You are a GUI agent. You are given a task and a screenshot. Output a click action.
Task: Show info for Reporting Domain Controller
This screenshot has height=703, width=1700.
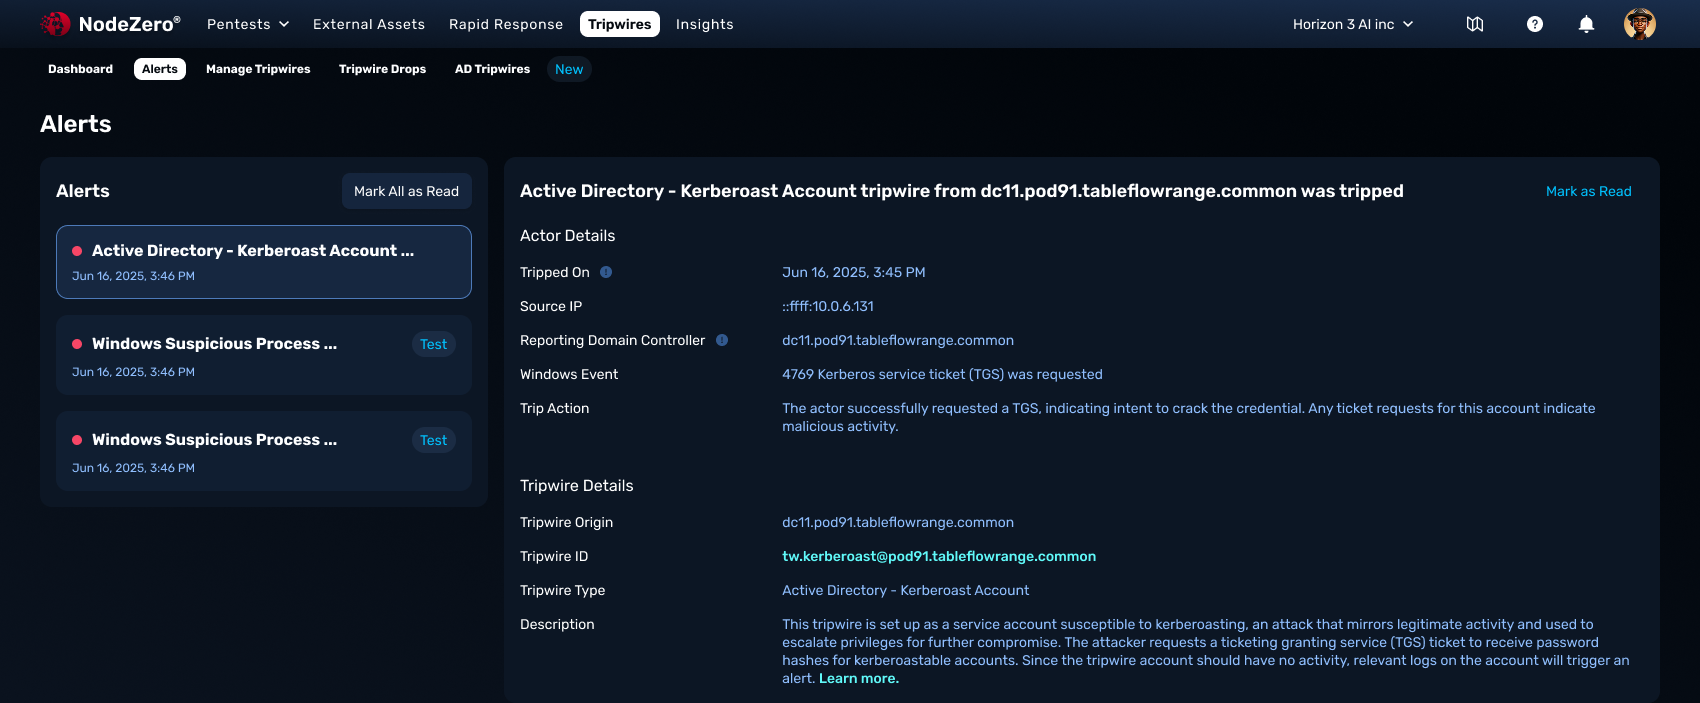tap(722, 340)
